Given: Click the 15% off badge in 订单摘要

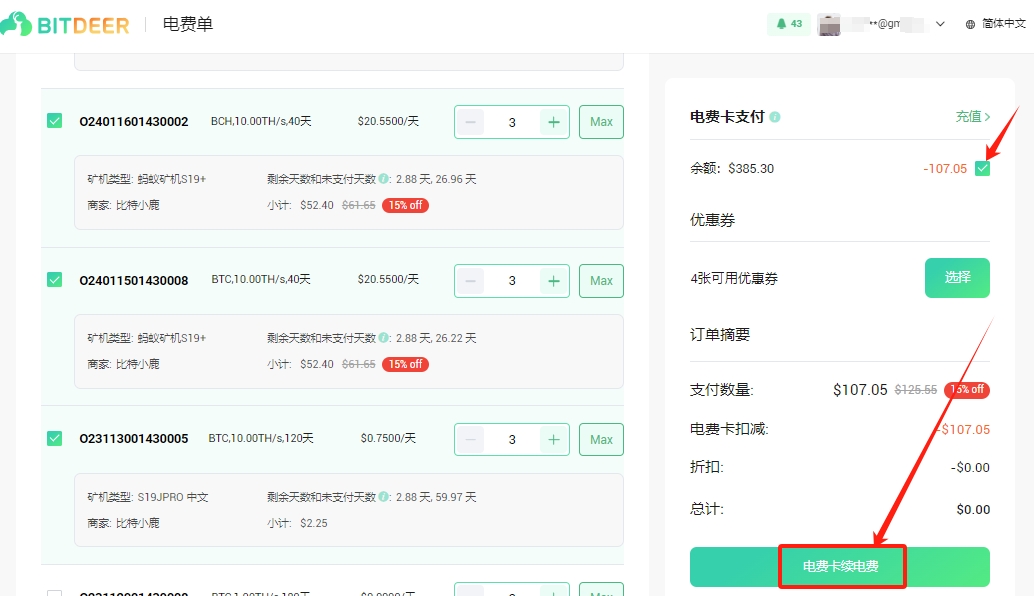Looking at the screenshot, I should tap(967, 390).
